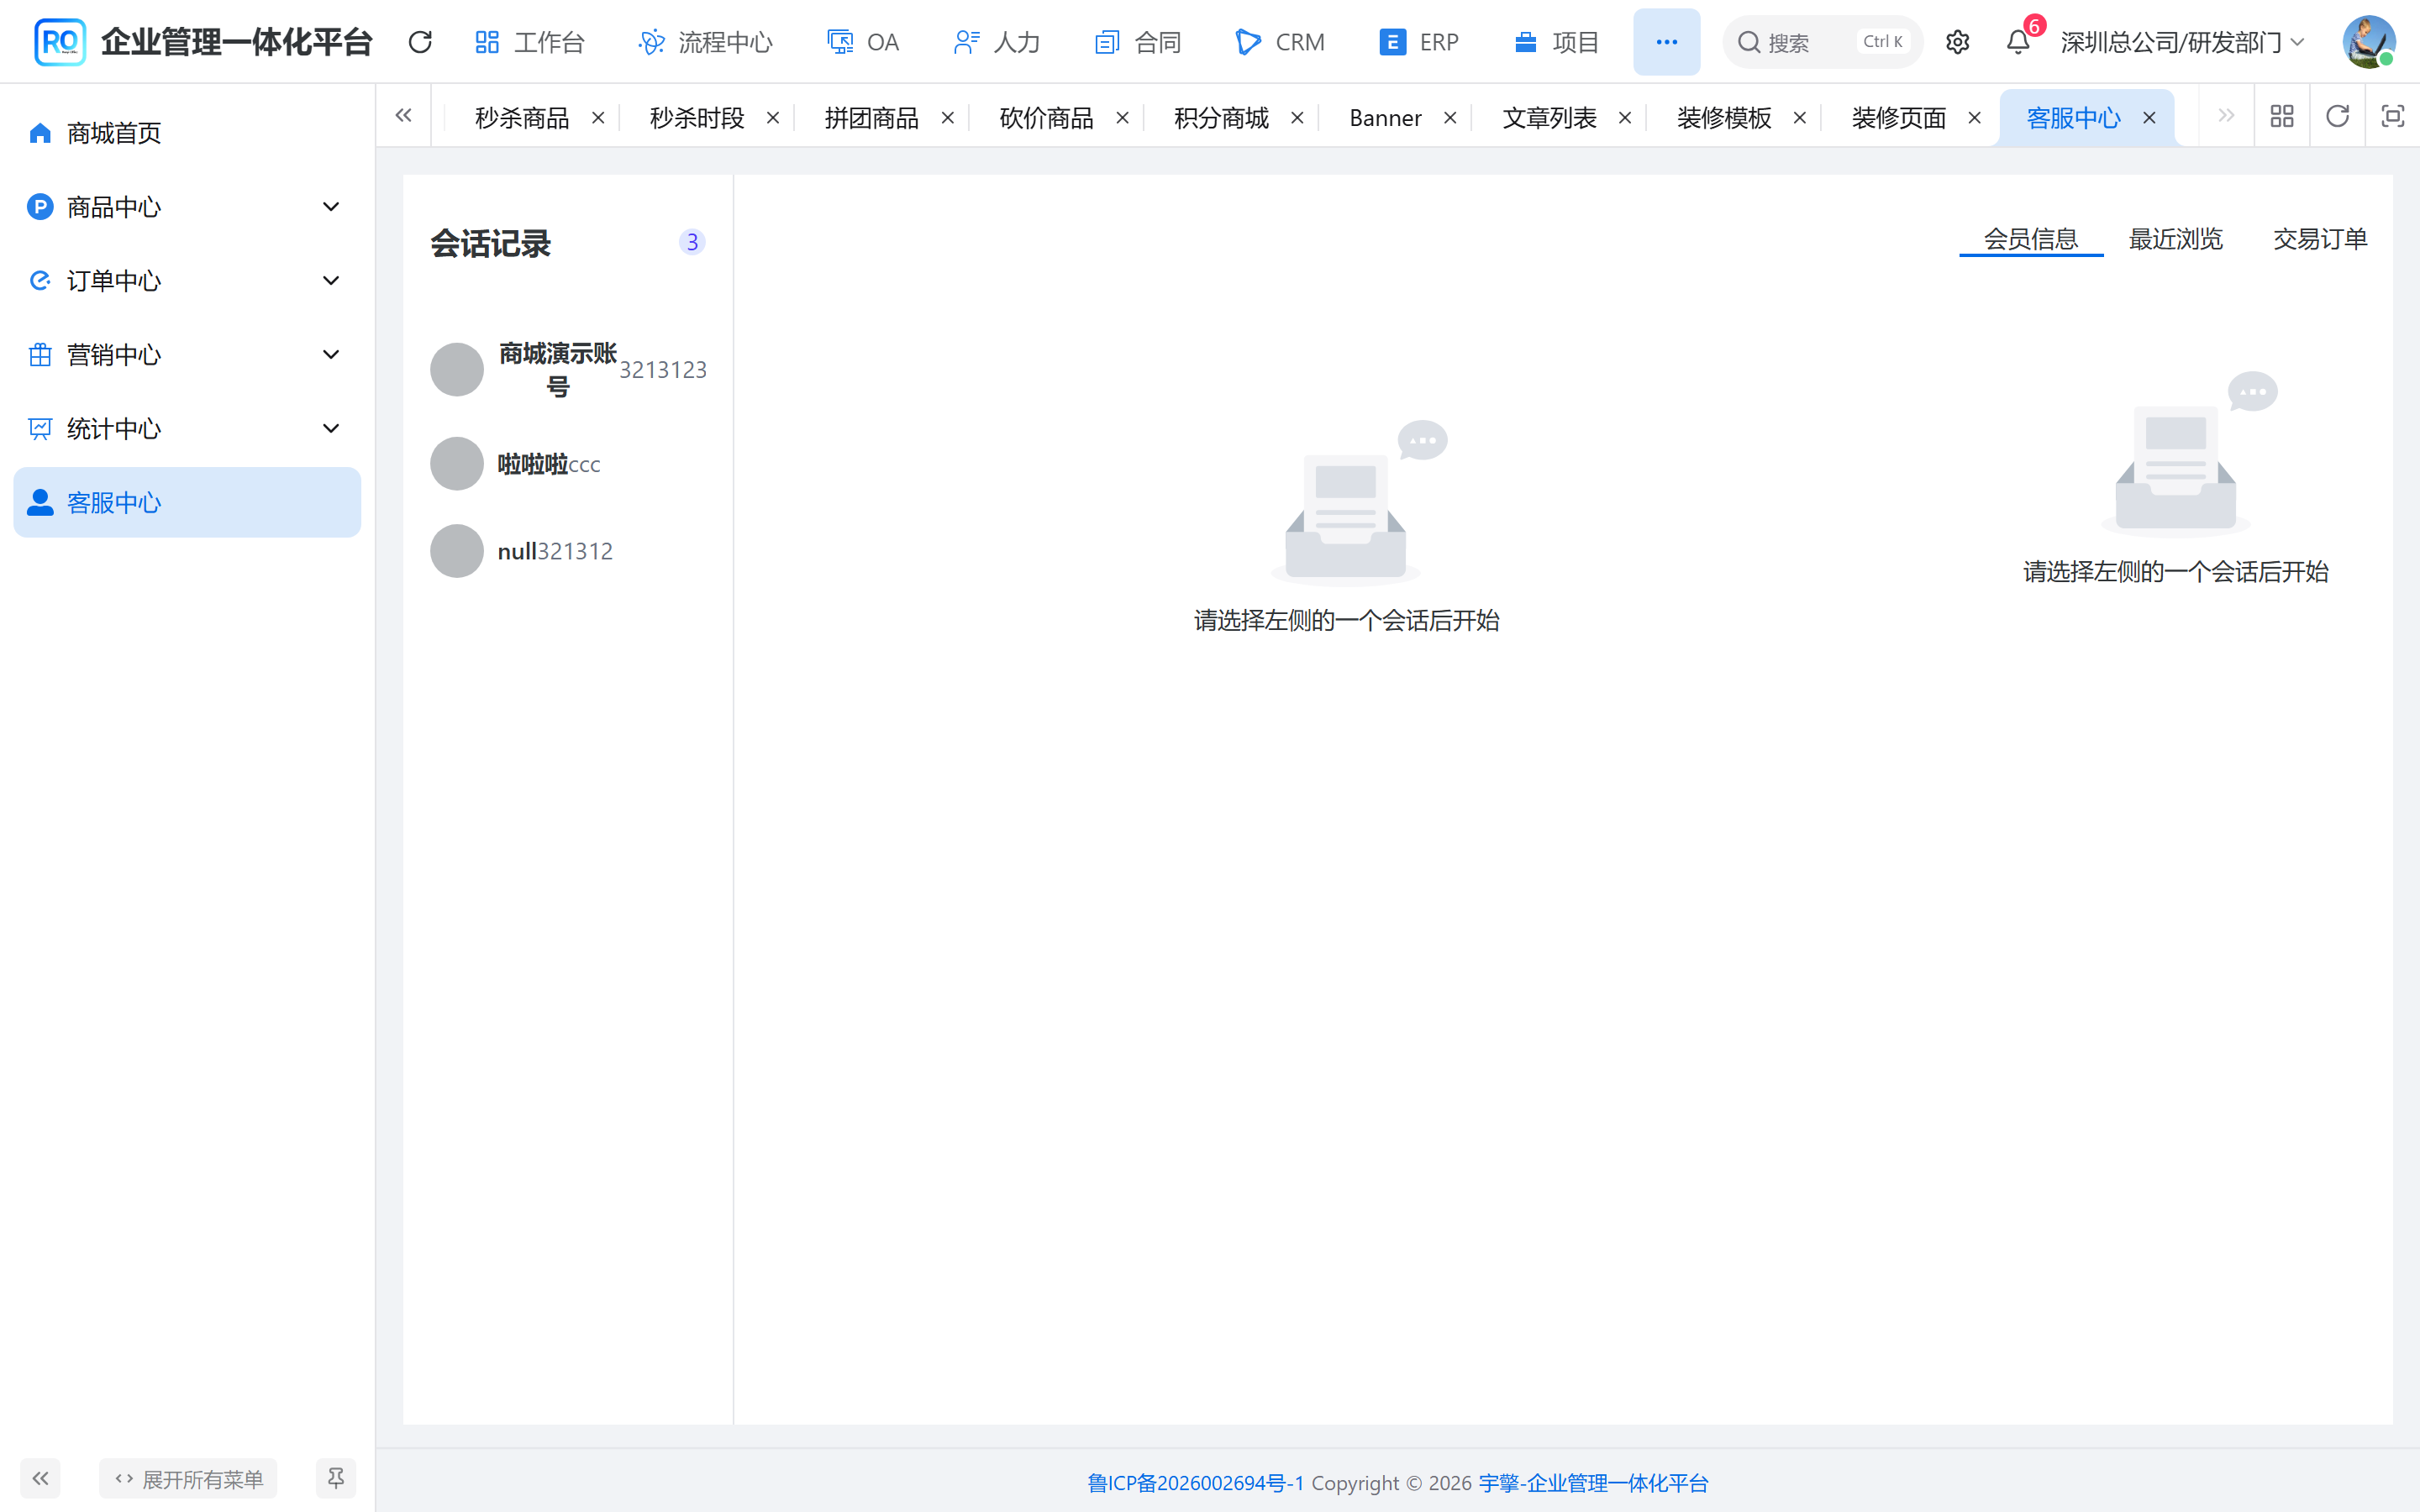Image resolution: width=2420 pixels, height=1512 pixels.
Task: Expand 商品中心 sidebar menu
Action: click(x=187, y=207)
